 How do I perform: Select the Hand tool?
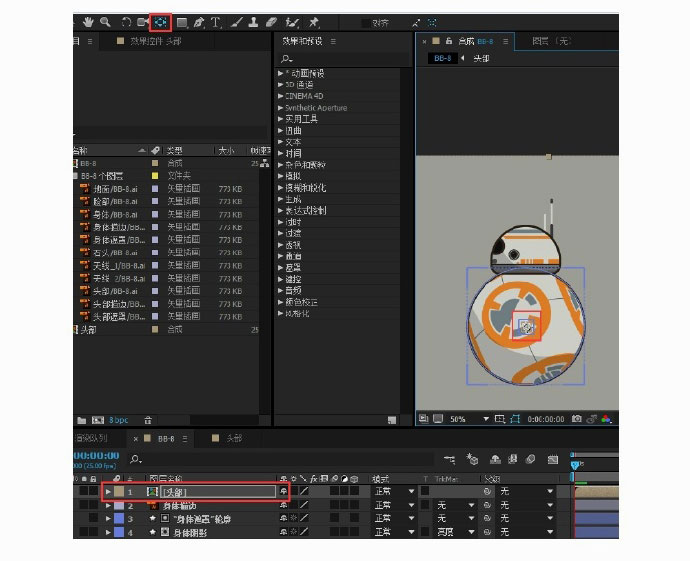88,22
